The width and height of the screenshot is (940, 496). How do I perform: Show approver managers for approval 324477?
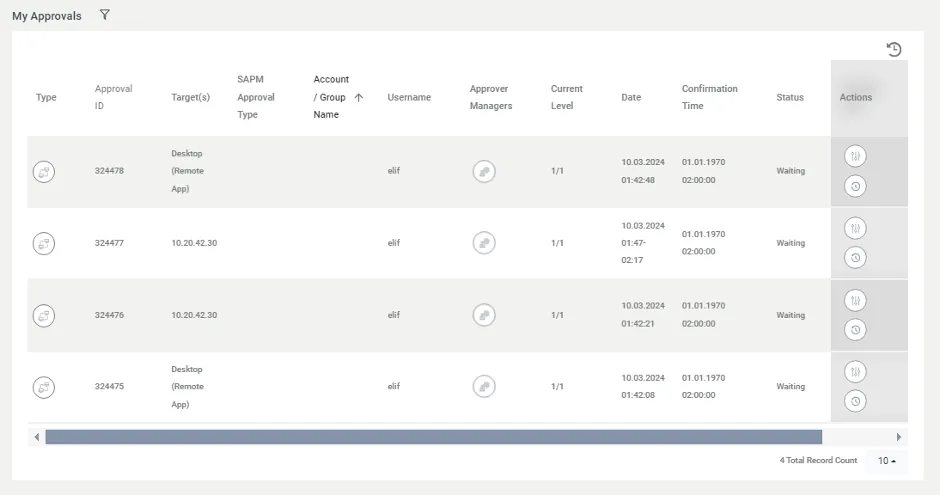(484, 243)
